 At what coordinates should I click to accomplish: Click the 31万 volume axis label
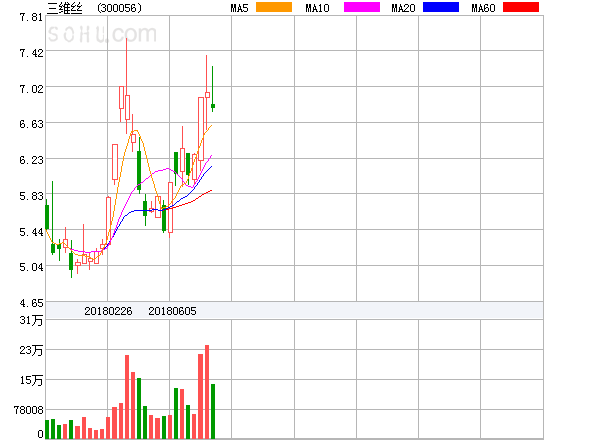click(31, 320)
